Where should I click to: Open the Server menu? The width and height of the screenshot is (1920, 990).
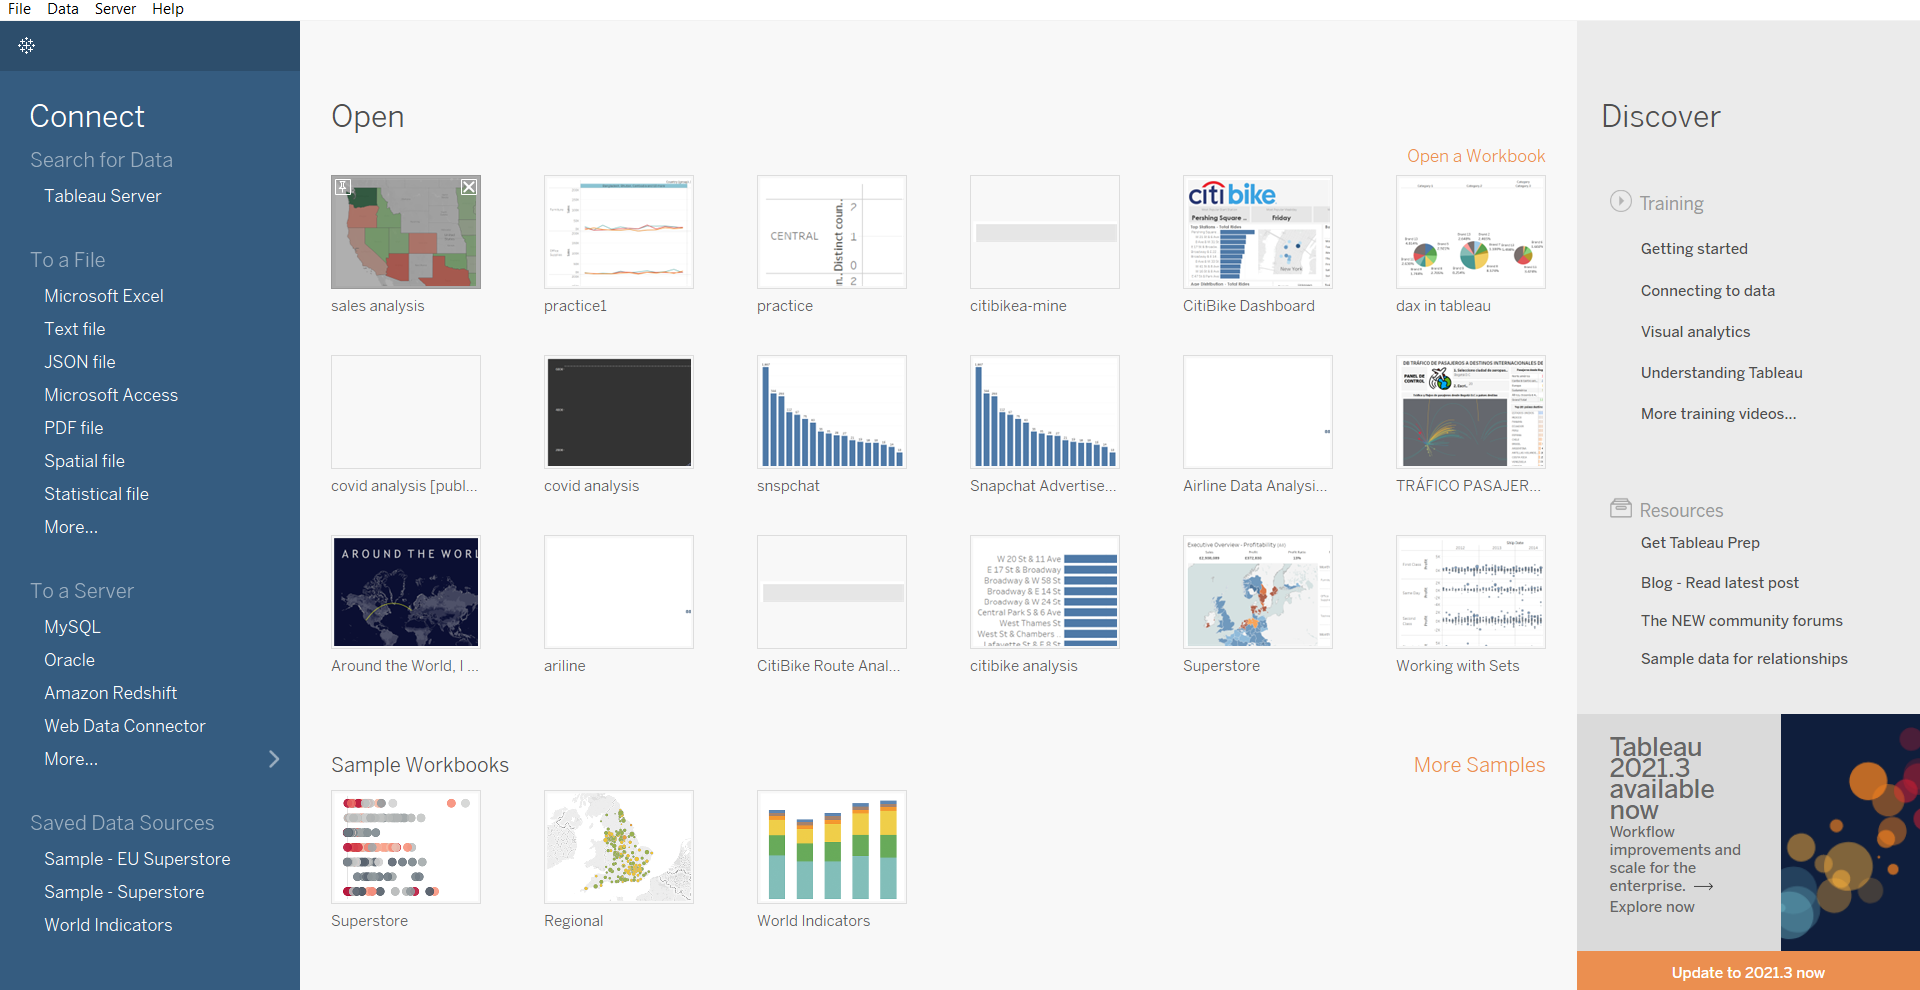[x=115, y=9]
